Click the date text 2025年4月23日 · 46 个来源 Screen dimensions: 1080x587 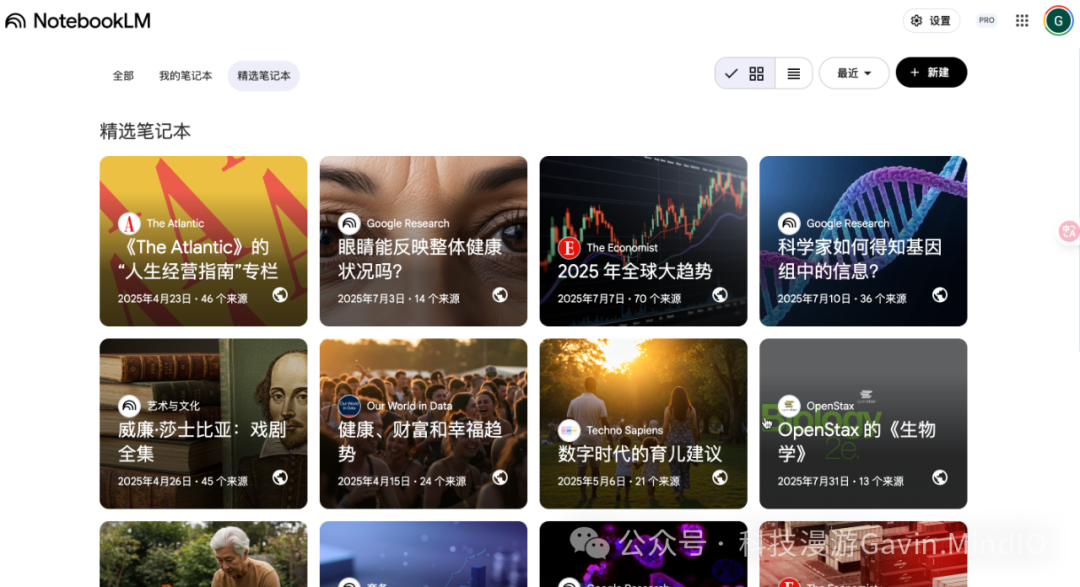click(x=183, y=298)
